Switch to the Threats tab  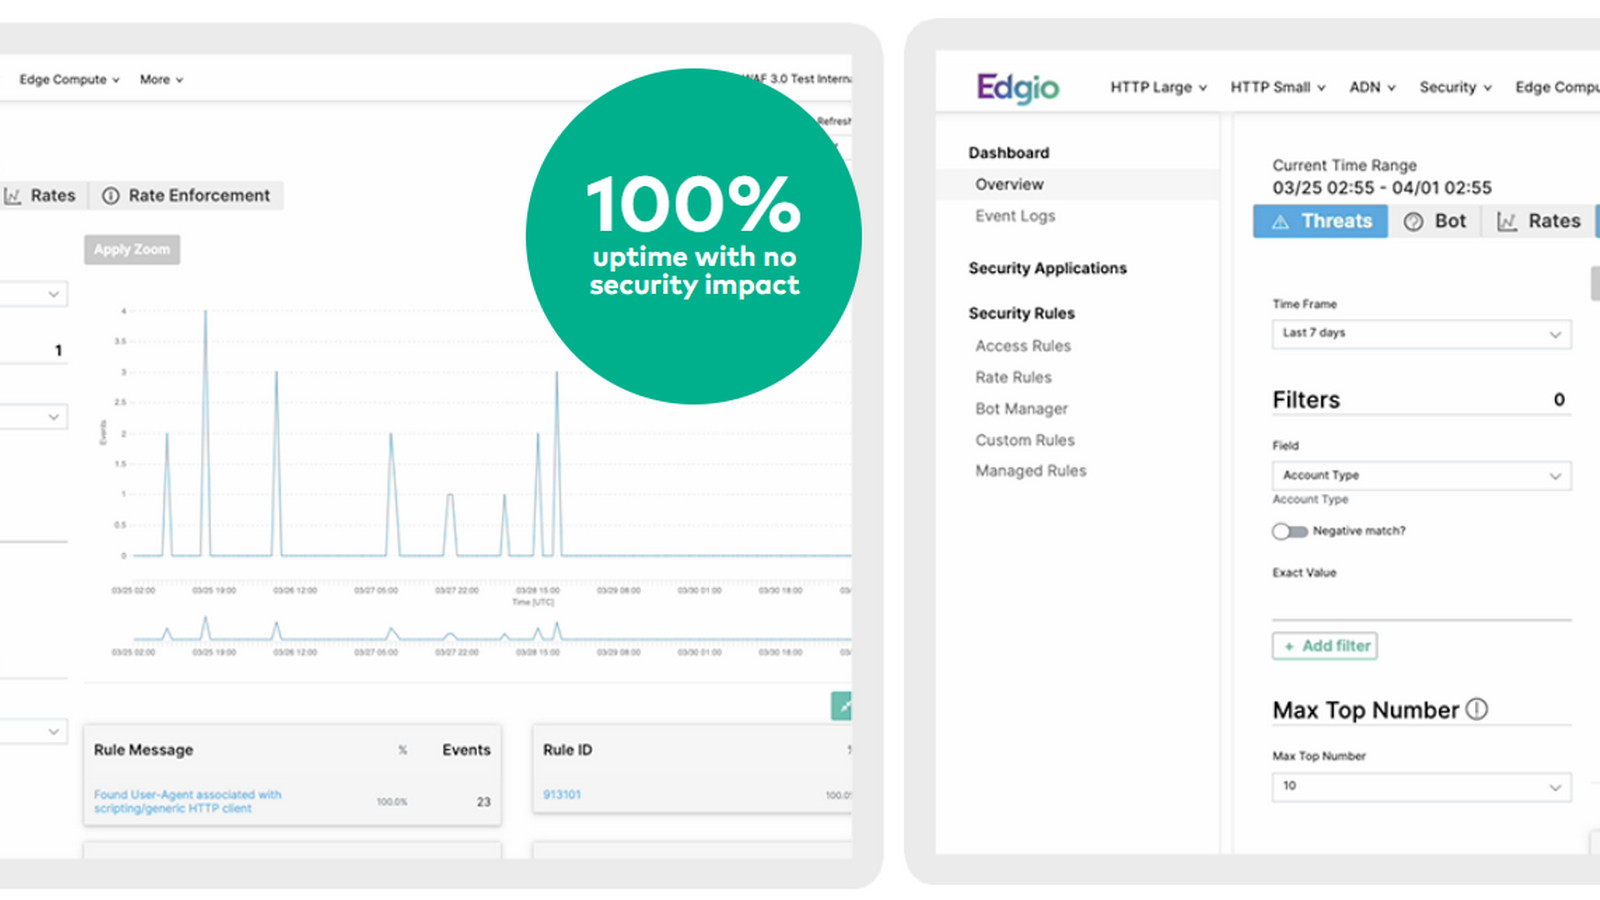pyautogui.click(x=1320, y=221)
